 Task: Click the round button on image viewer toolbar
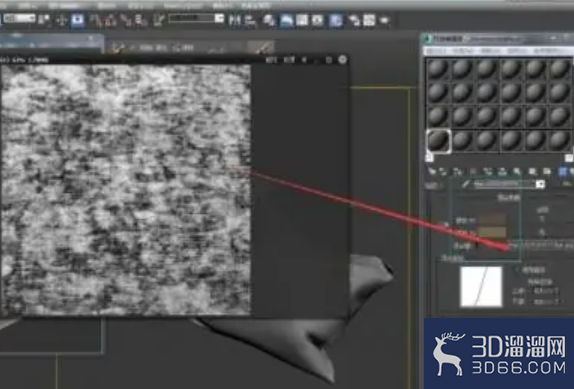pyautogui.click(x=343, y=59)
